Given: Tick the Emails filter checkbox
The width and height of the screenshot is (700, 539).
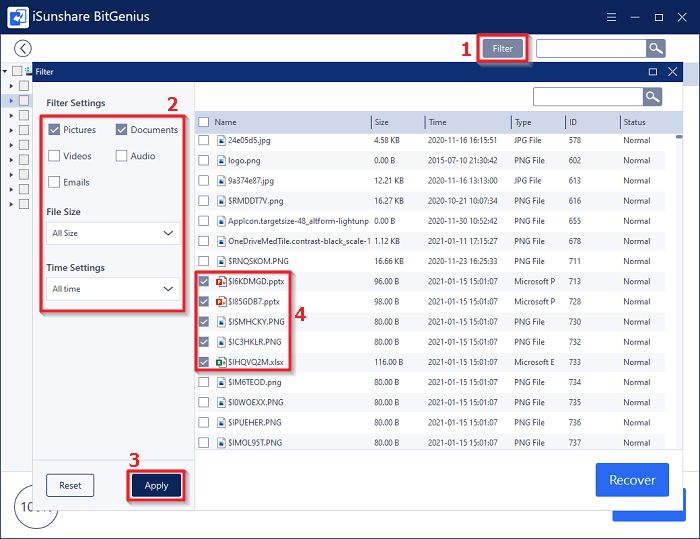Looking at the screenshot, I should (x=54, y=182).
